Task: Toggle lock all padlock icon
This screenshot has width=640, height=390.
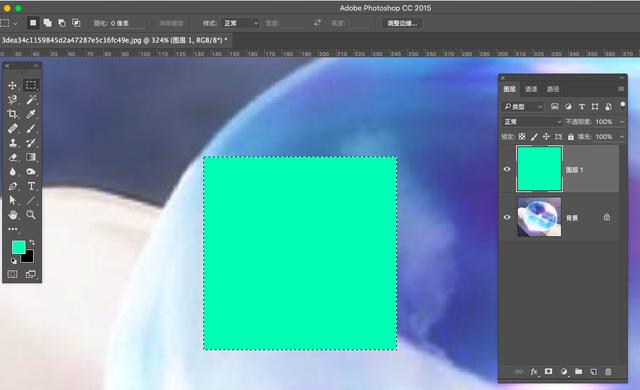Action: 571,137
